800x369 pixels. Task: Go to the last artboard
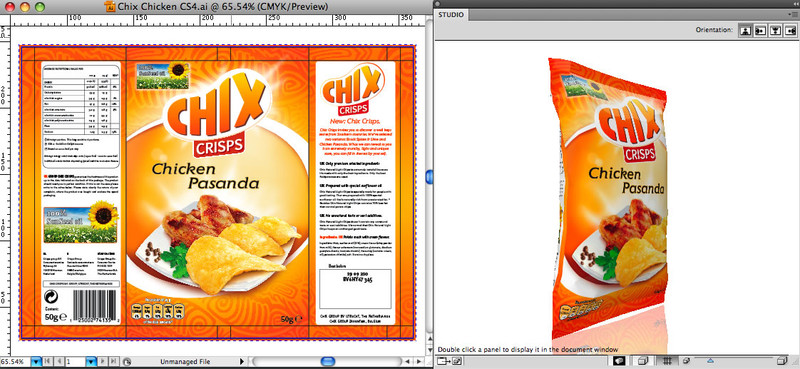click(x=113, y=361)
